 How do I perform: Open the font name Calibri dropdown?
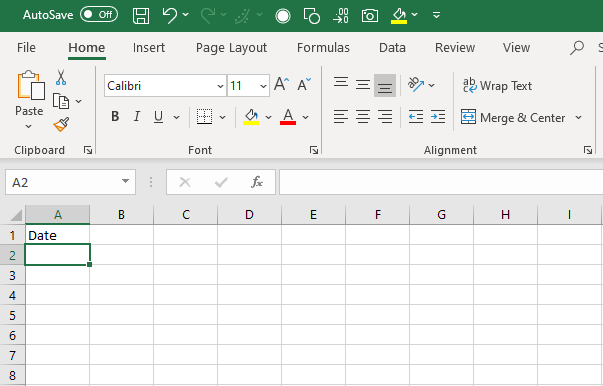220,86
